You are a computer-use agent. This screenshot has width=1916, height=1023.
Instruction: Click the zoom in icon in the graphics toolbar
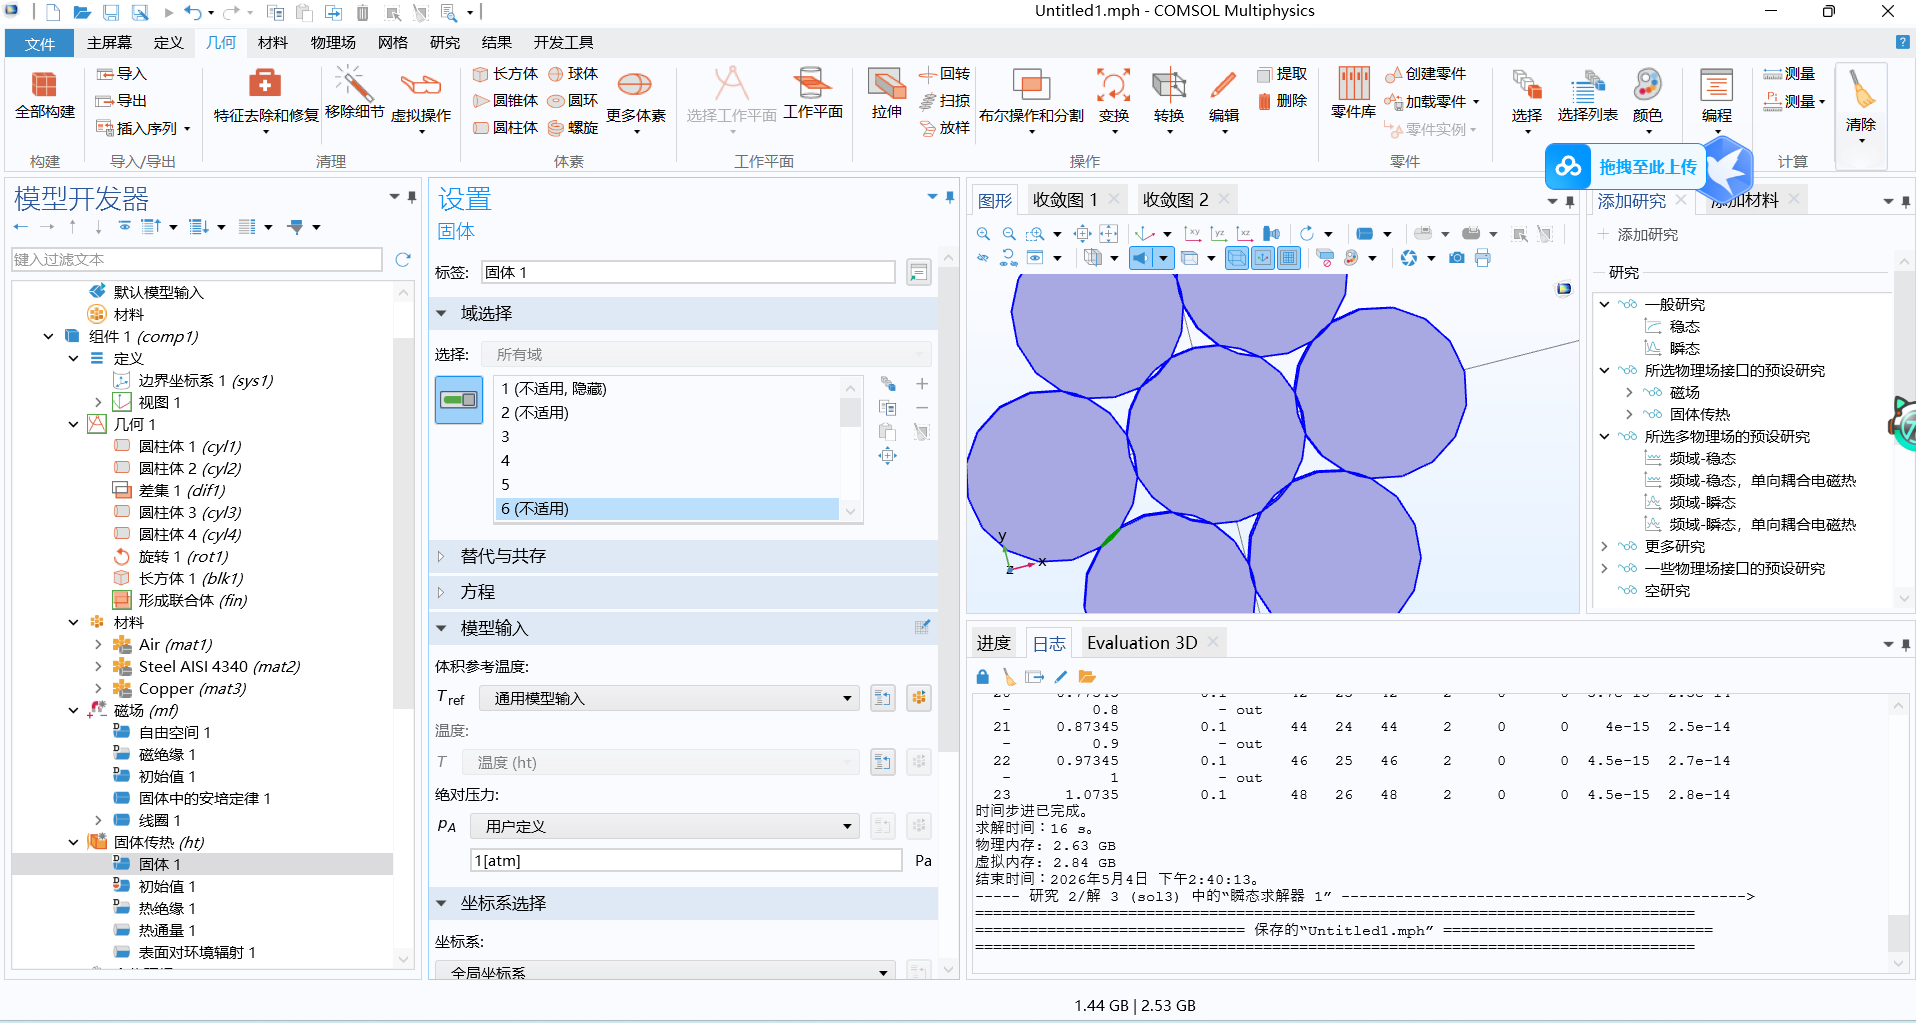(x=984, y=234)
